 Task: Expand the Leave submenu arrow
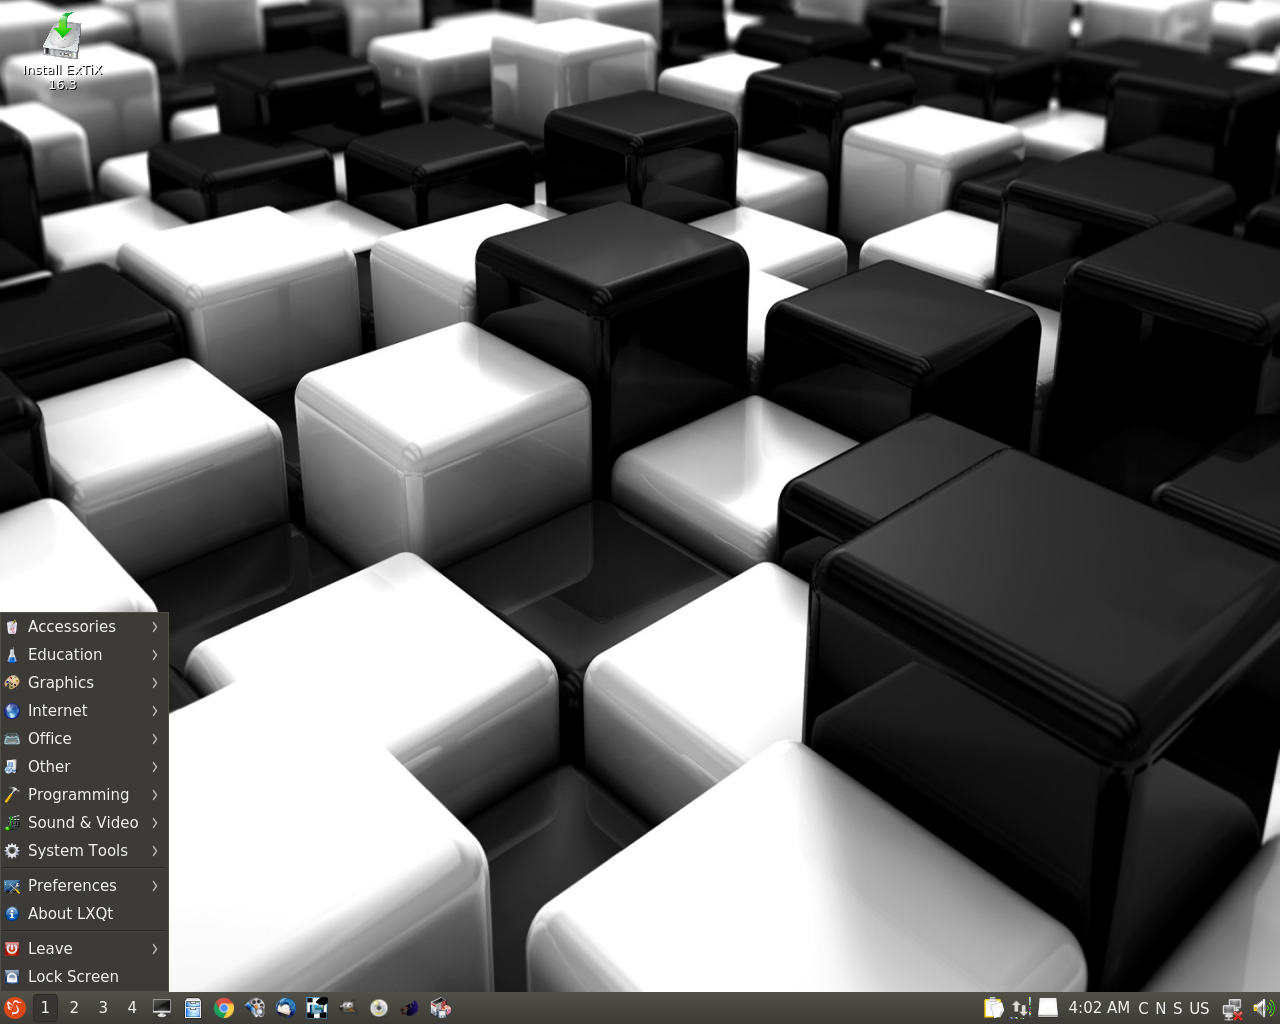[x=155, y=949]
